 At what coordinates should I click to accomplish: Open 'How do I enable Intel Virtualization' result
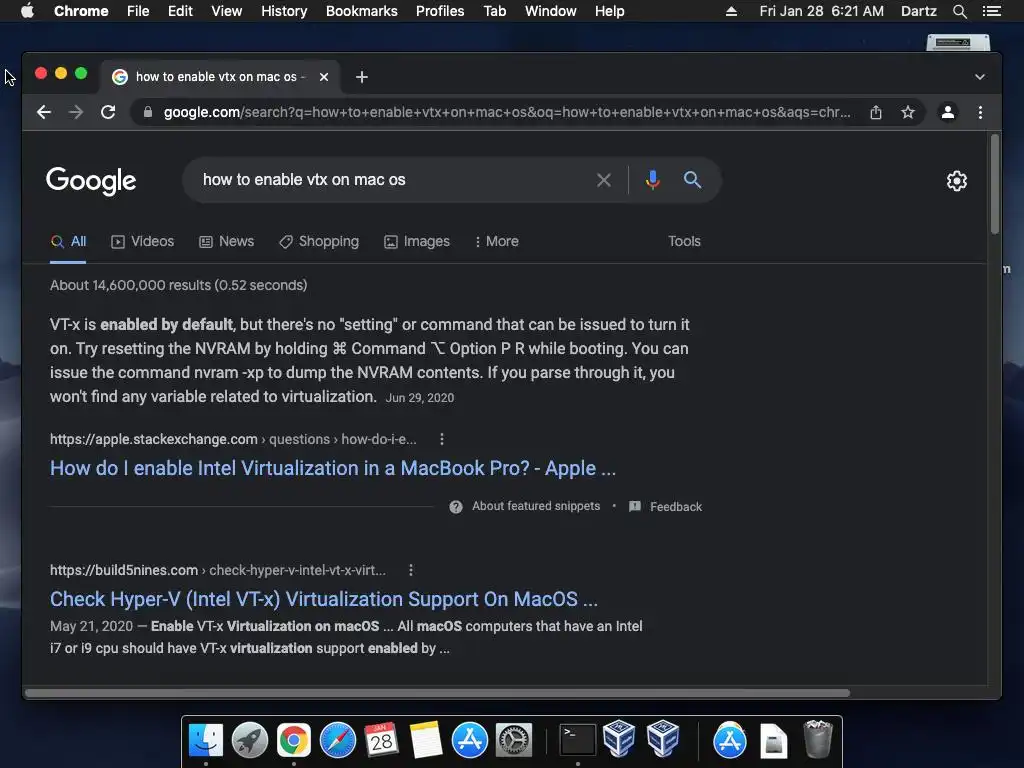[333, 468]
